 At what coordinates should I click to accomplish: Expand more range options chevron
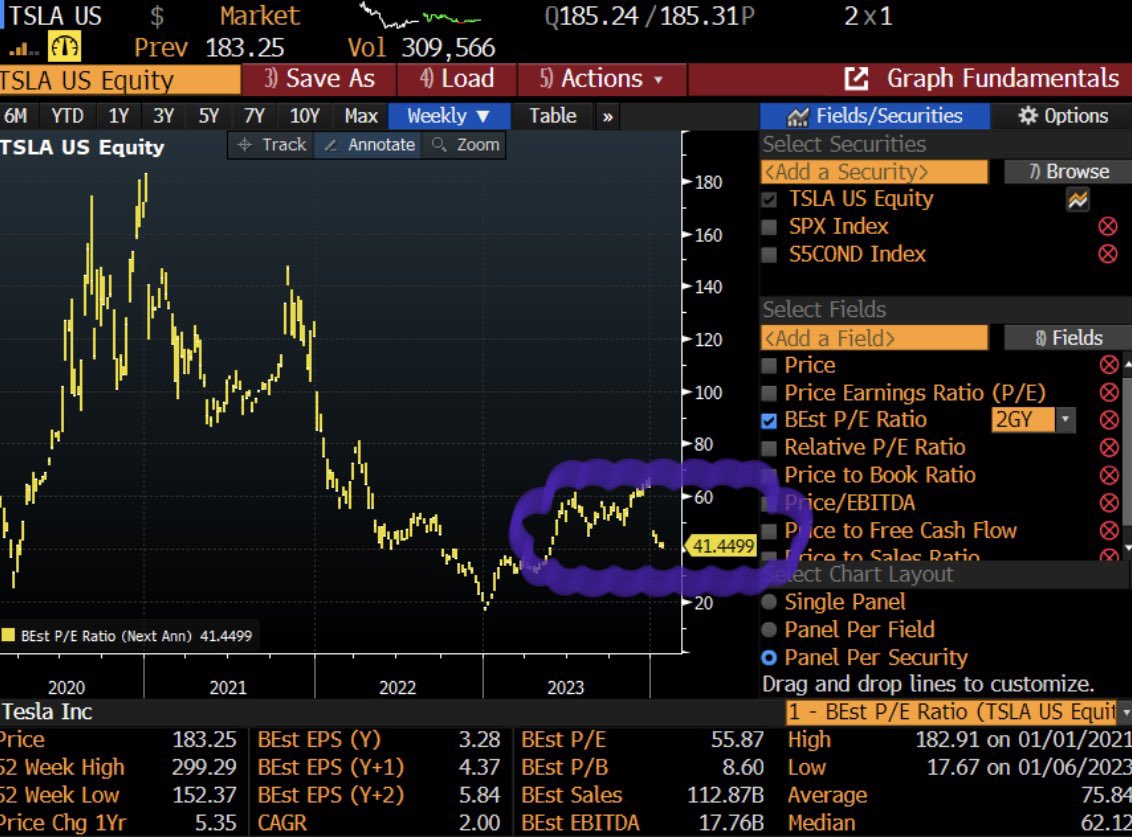pyautogui.click(x=608, y=117)
